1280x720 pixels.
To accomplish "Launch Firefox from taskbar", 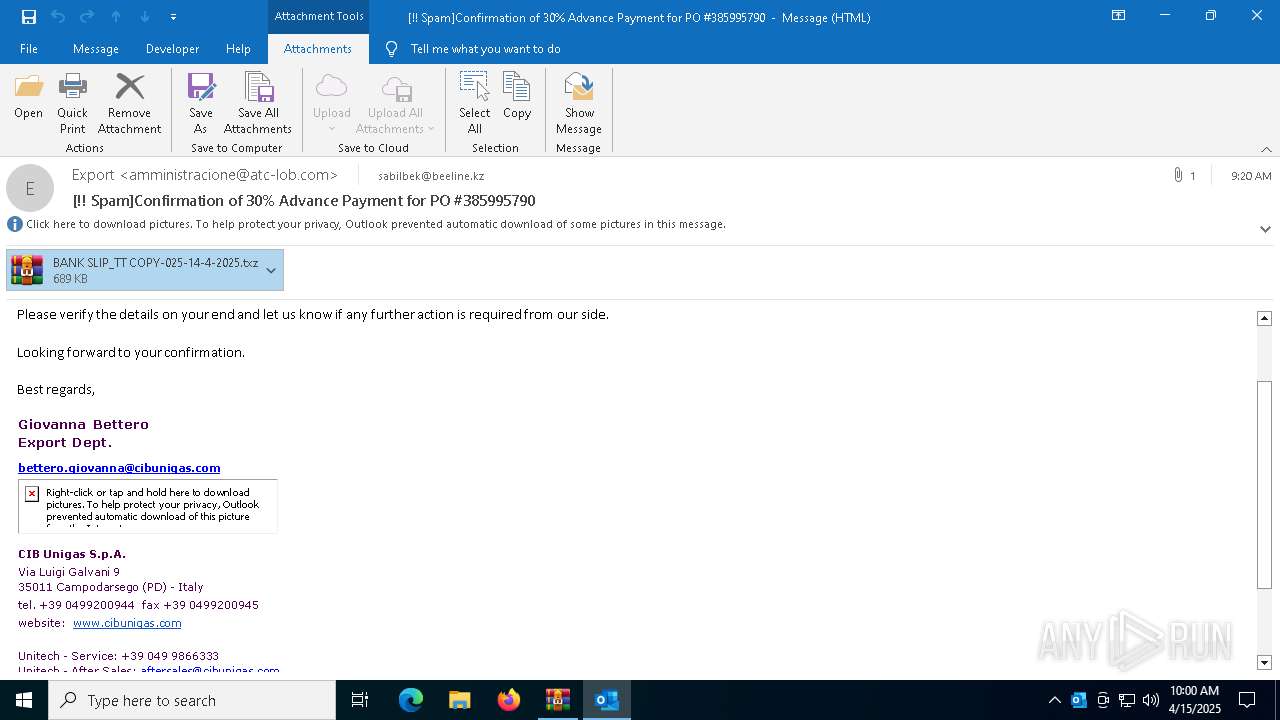I will [x=509, y=700].
